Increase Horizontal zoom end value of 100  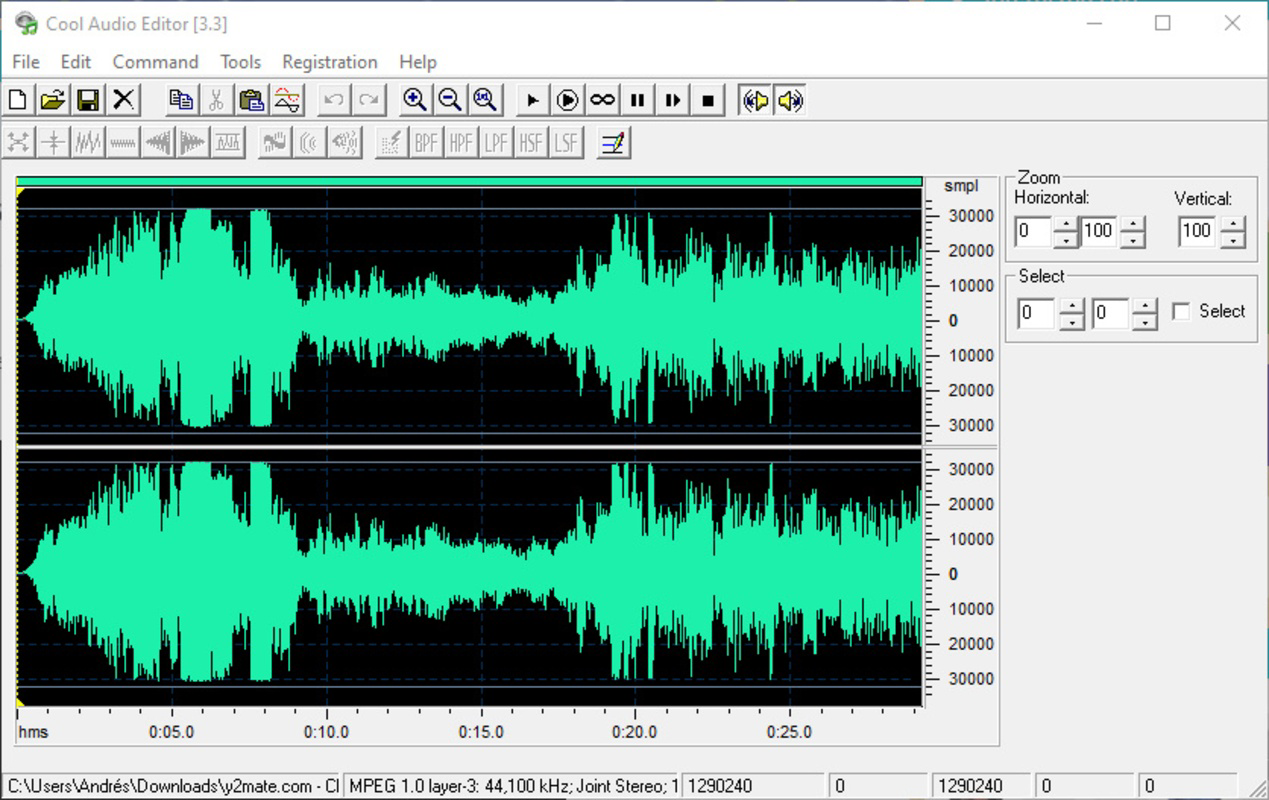[x=1133, y=224]
